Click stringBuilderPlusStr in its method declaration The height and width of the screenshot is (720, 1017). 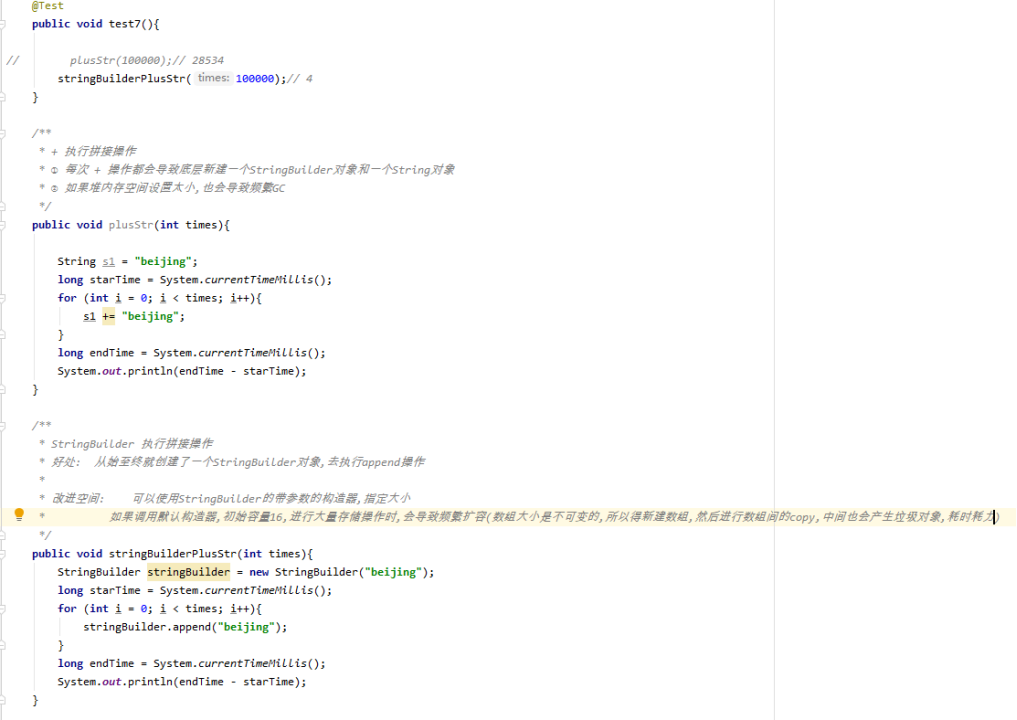(x=173, y=554)
